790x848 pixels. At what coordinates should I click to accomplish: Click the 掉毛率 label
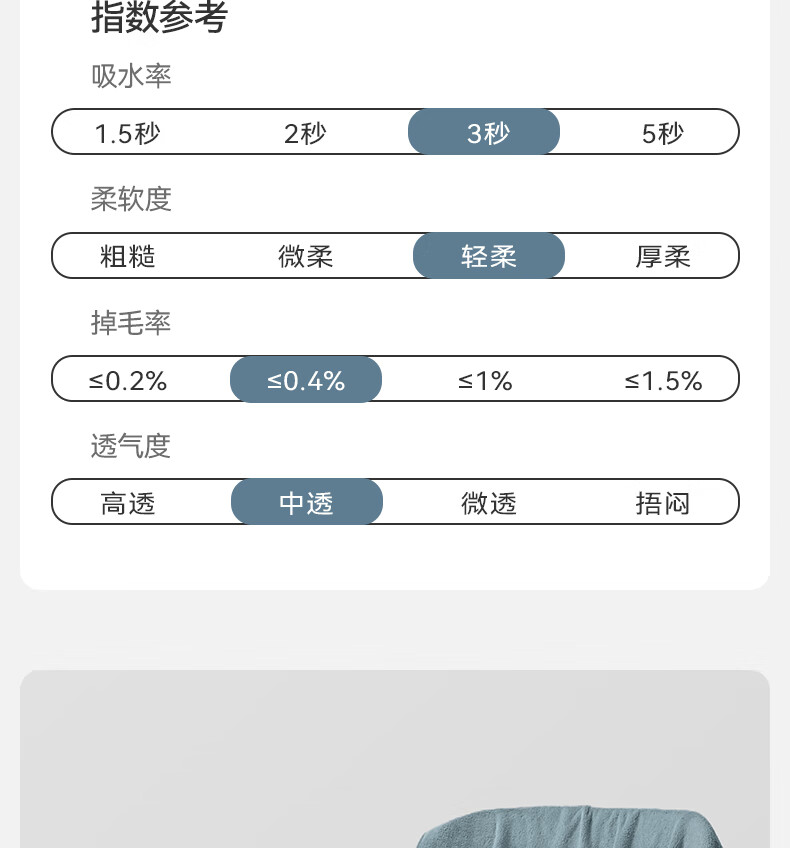[131, 323]
